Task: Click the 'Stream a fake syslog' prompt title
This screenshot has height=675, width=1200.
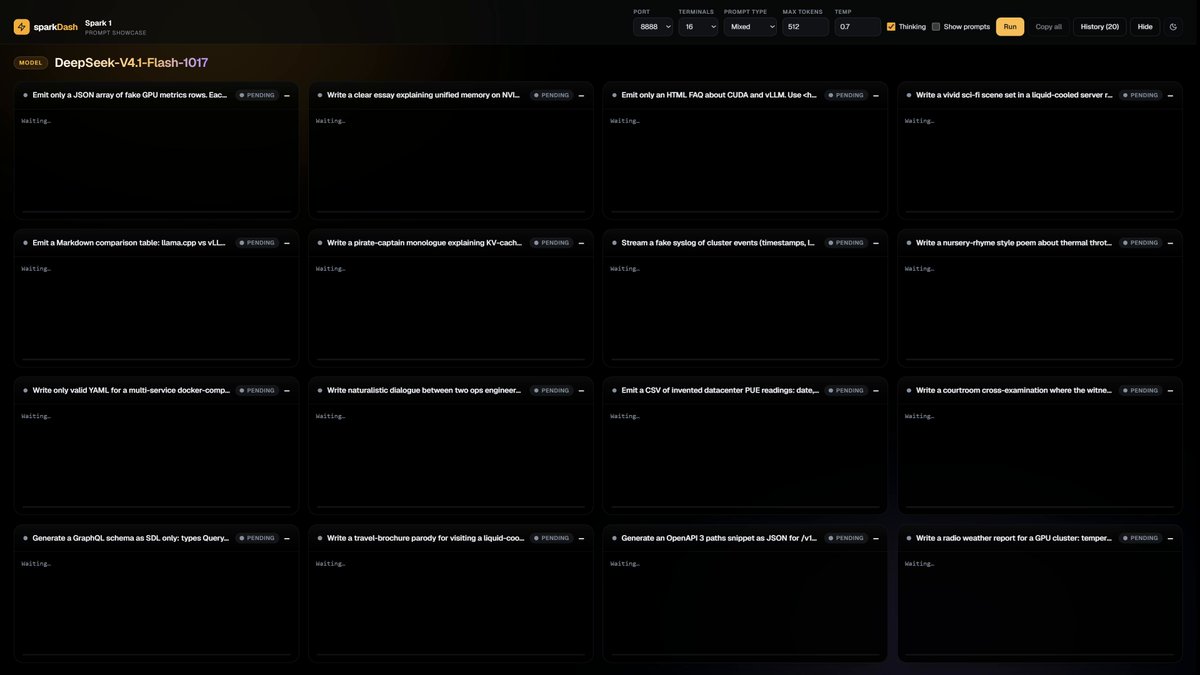Action: click(718, 243)
